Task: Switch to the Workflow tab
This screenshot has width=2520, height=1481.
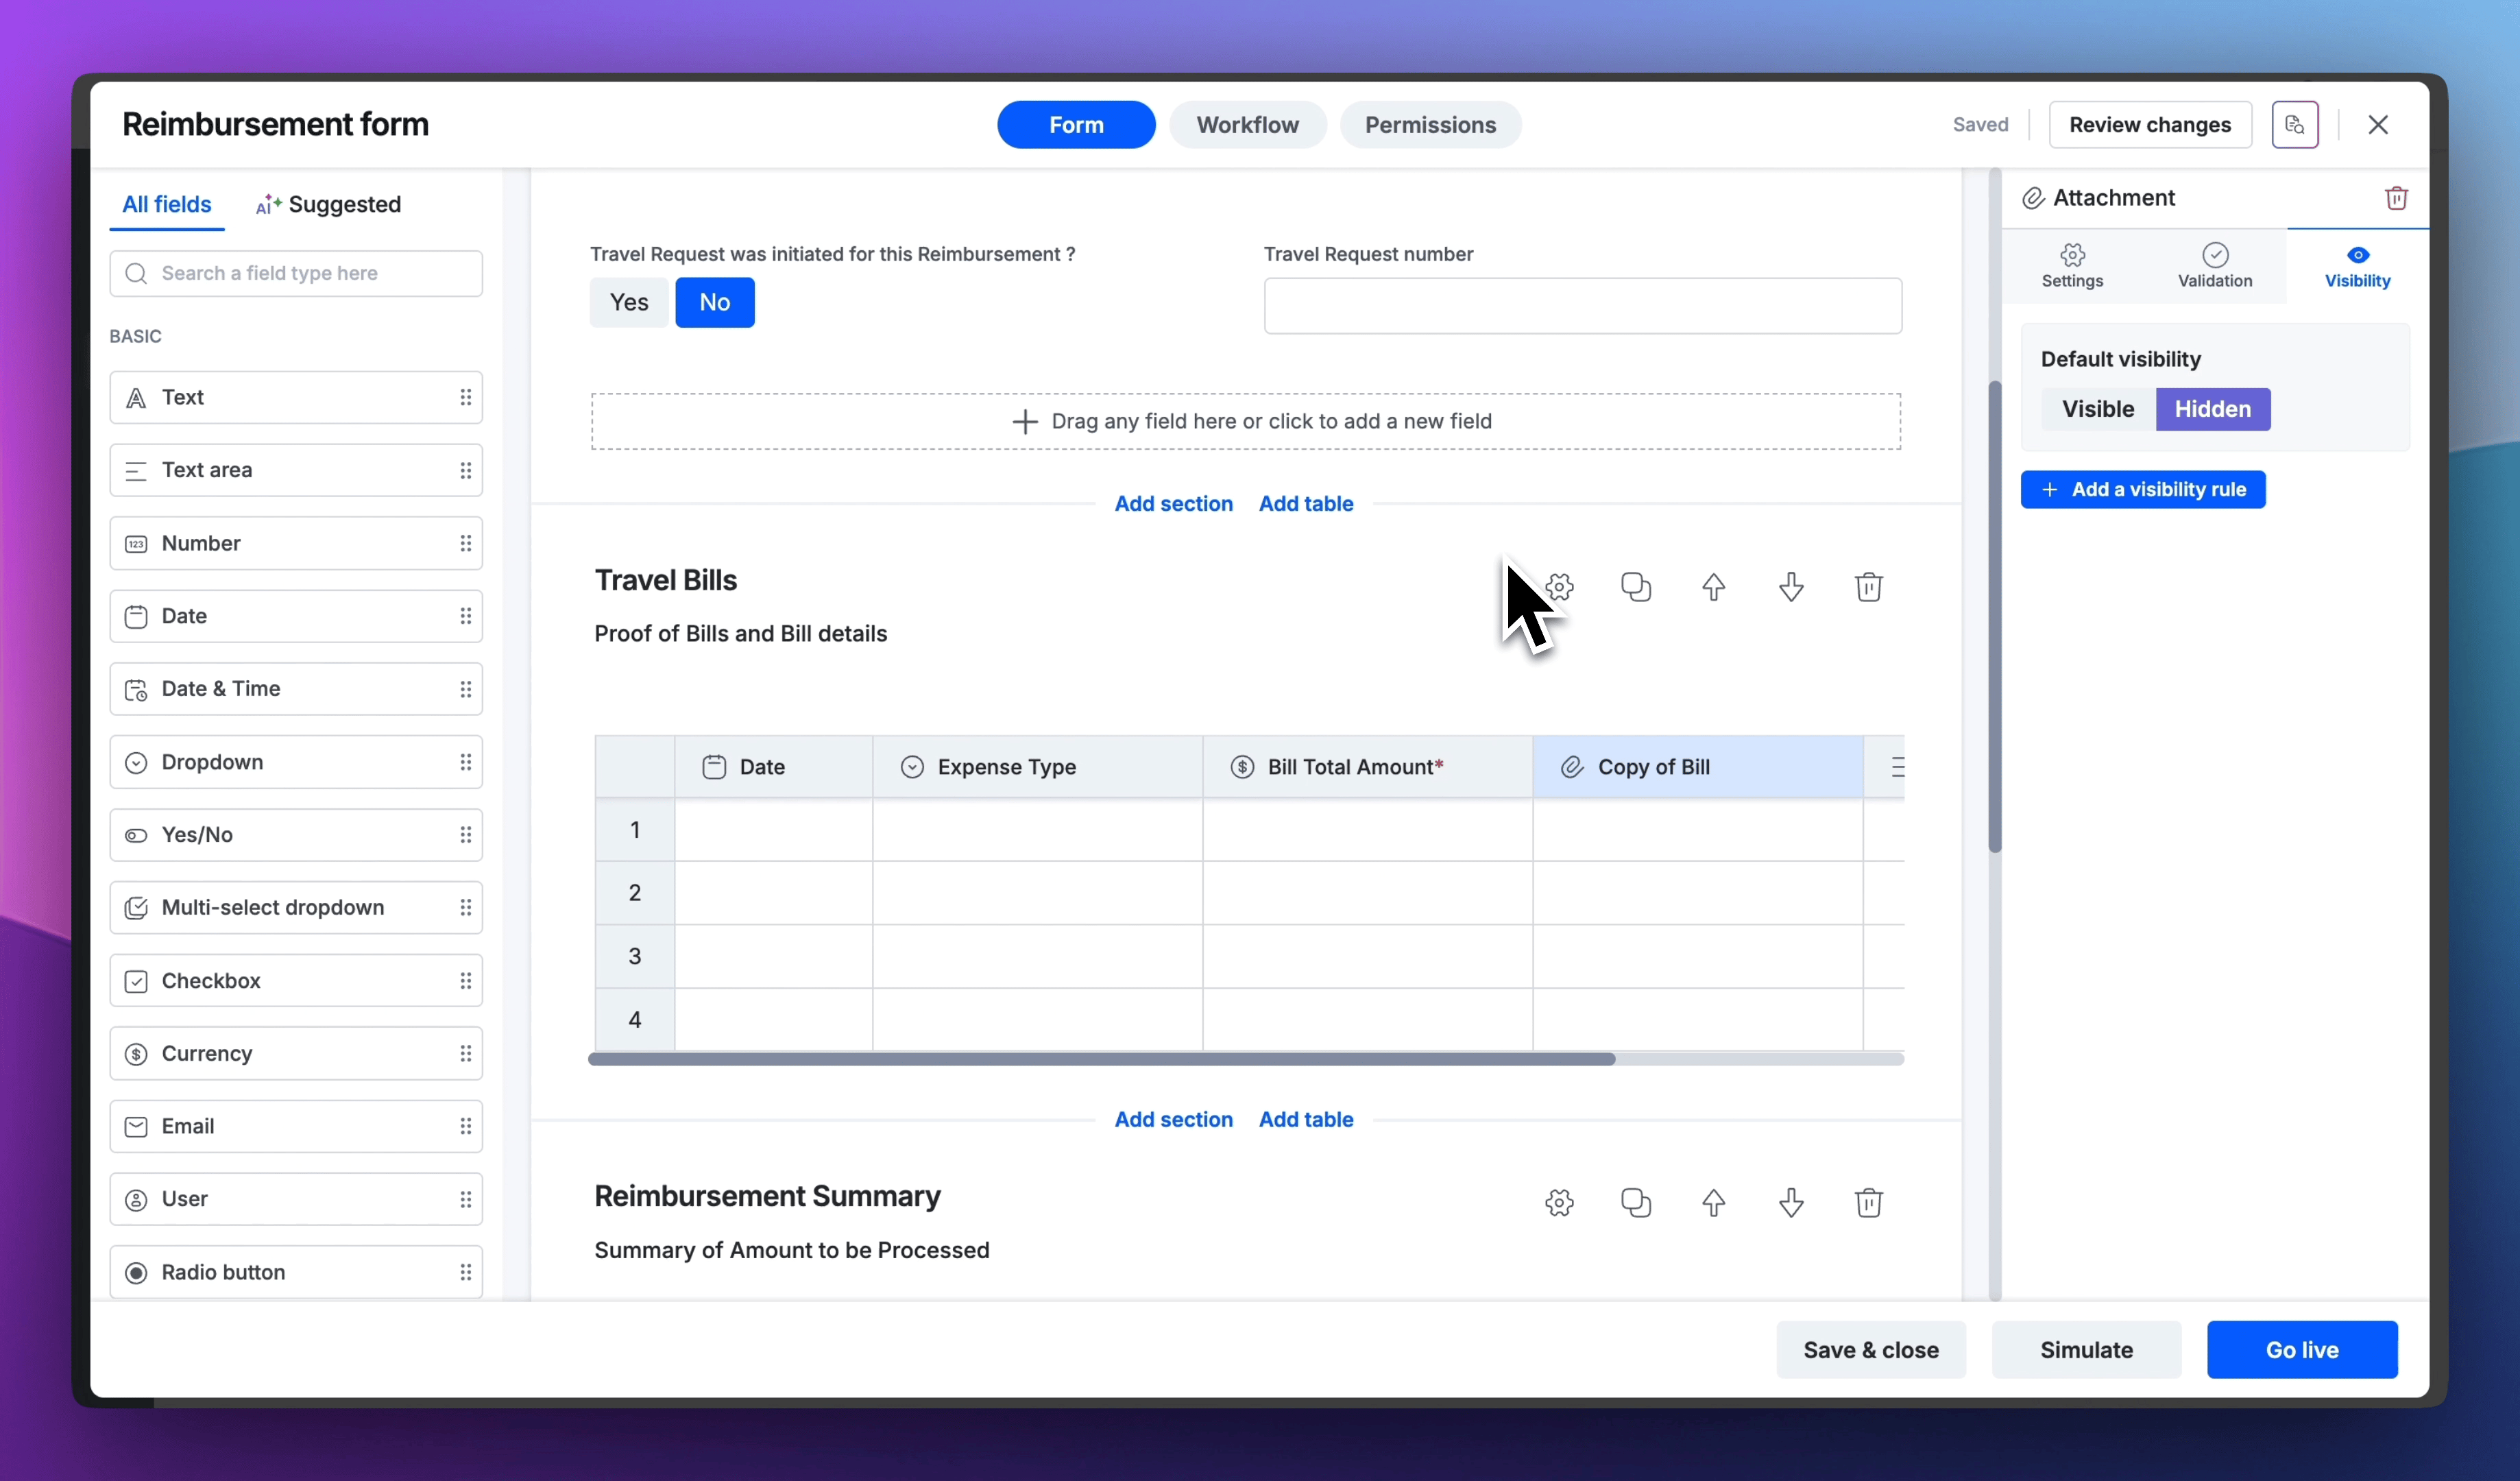Action: 1247,125
